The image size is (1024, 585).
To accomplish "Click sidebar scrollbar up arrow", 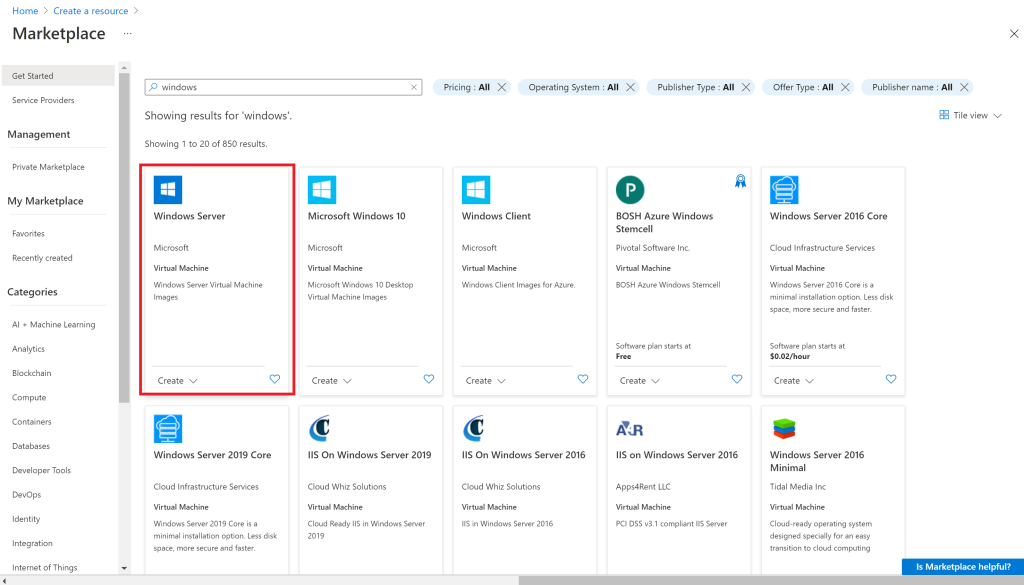I will [x=124, y=67].
